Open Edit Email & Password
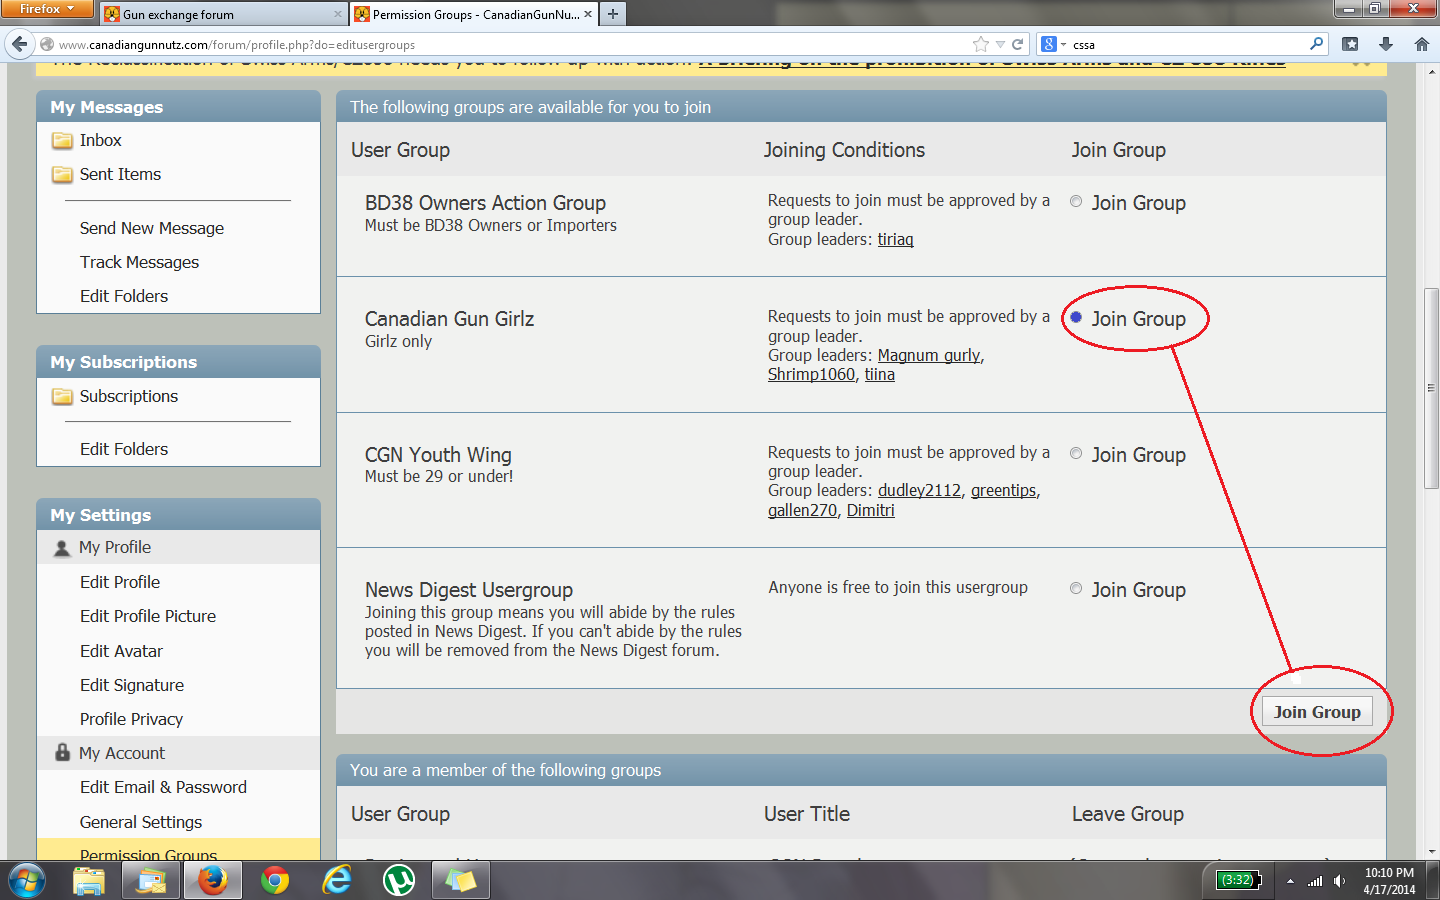Image resolution: width=1440 pixels, height=900 pixels. coord(163,787)
